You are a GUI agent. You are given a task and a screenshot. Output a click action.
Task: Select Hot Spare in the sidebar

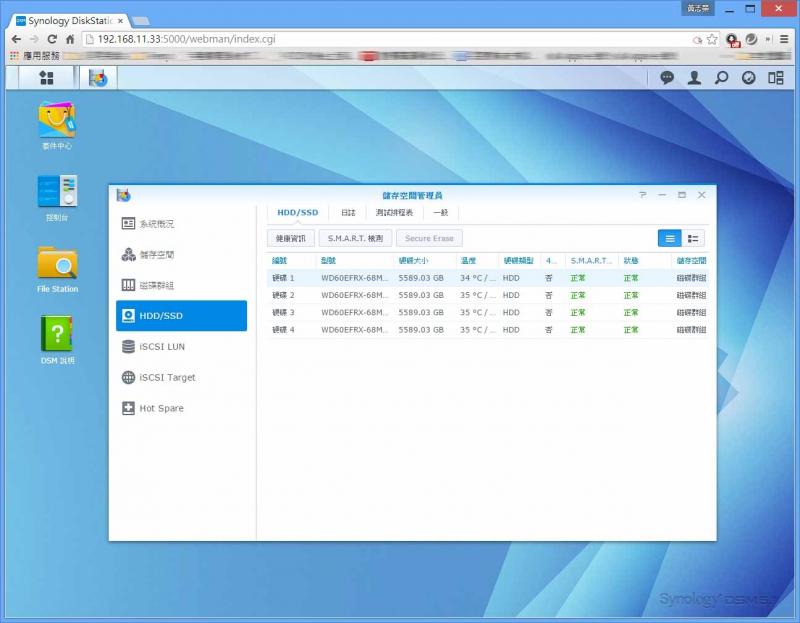coord(182,408)
